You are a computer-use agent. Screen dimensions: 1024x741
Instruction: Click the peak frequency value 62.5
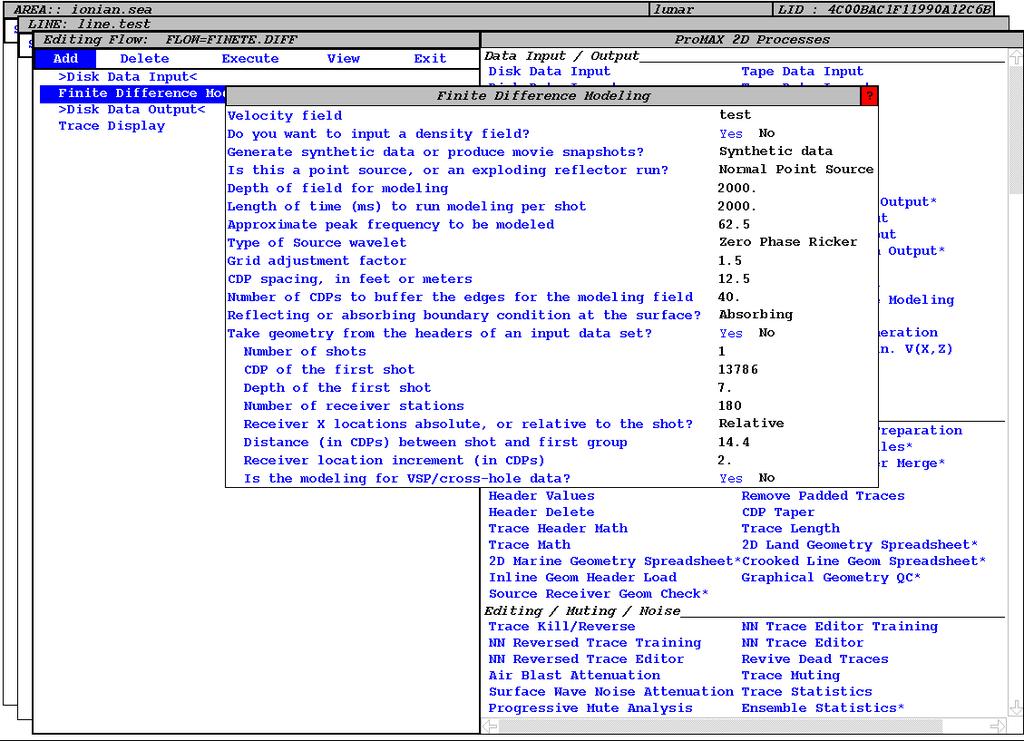(x=734, y=224)
